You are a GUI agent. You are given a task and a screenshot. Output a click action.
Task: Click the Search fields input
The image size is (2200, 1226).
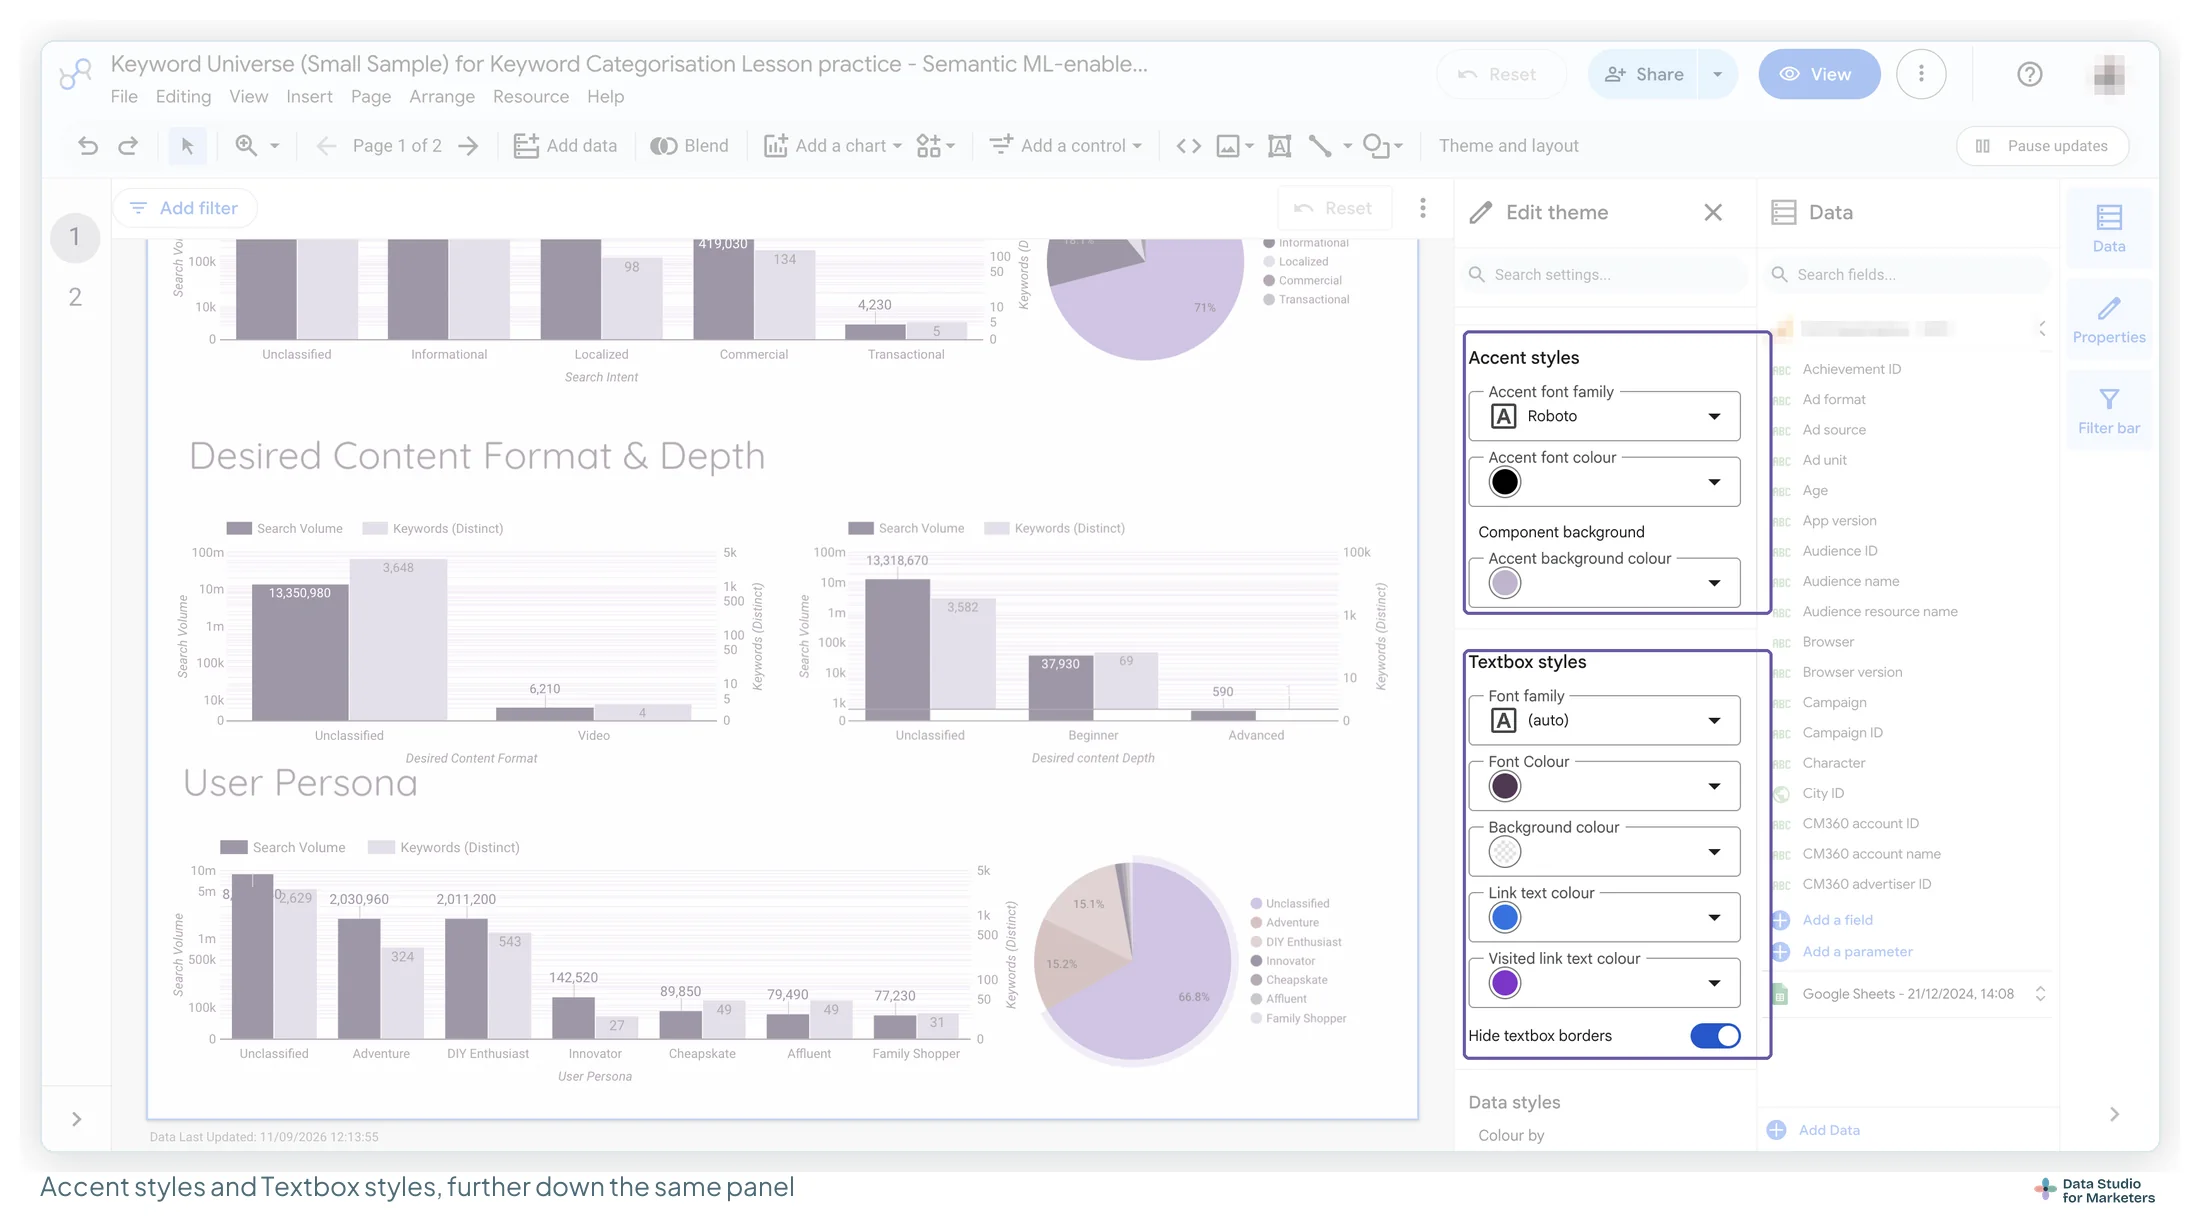pyautogui.click(x=1908, y=274)
